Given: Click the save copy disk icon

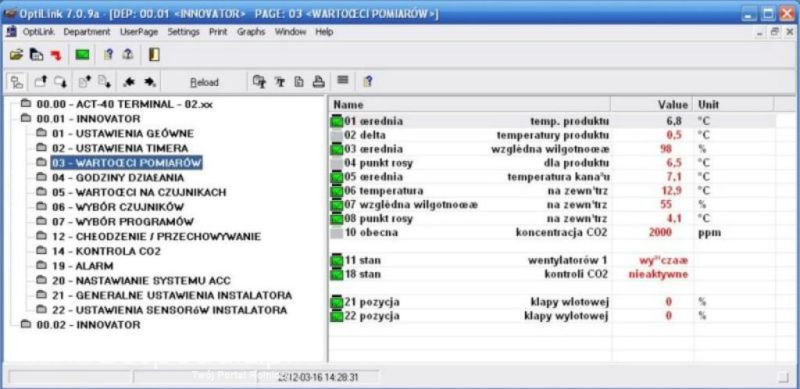Looking at the screenshot, I should [x=36, y=55].
